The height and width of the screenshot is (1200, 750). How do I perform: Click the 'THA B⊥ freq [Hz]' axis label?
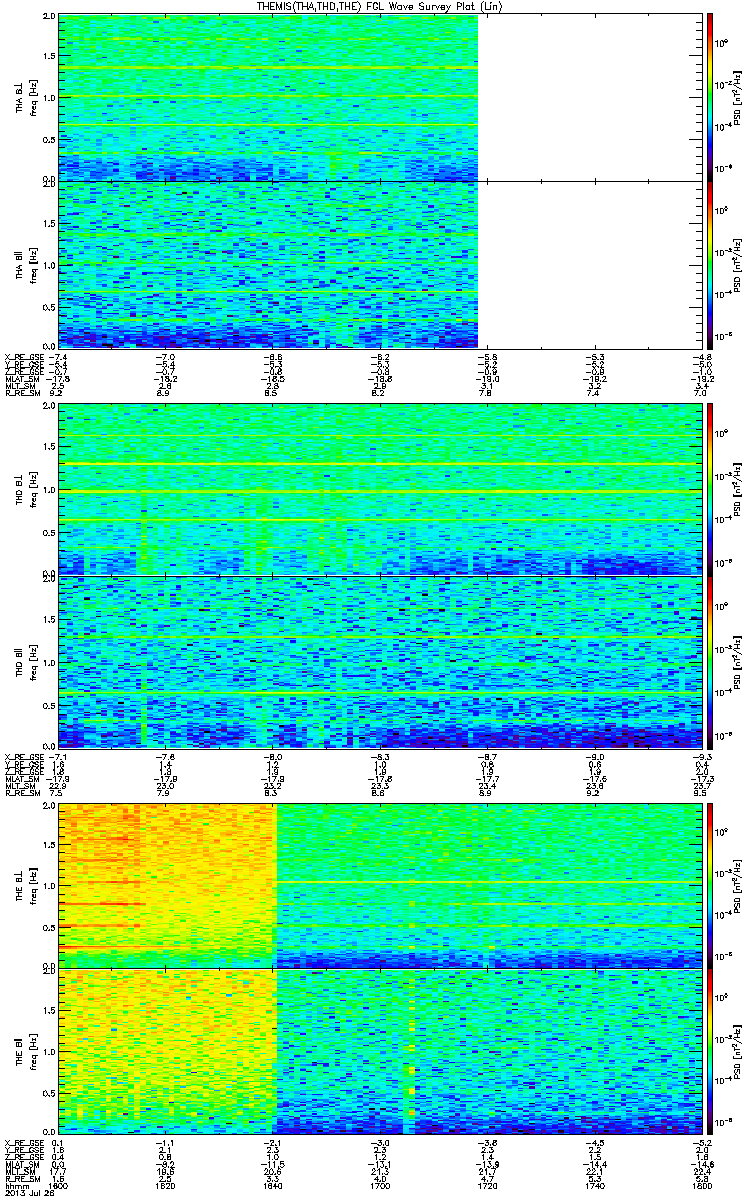[25, 98]
